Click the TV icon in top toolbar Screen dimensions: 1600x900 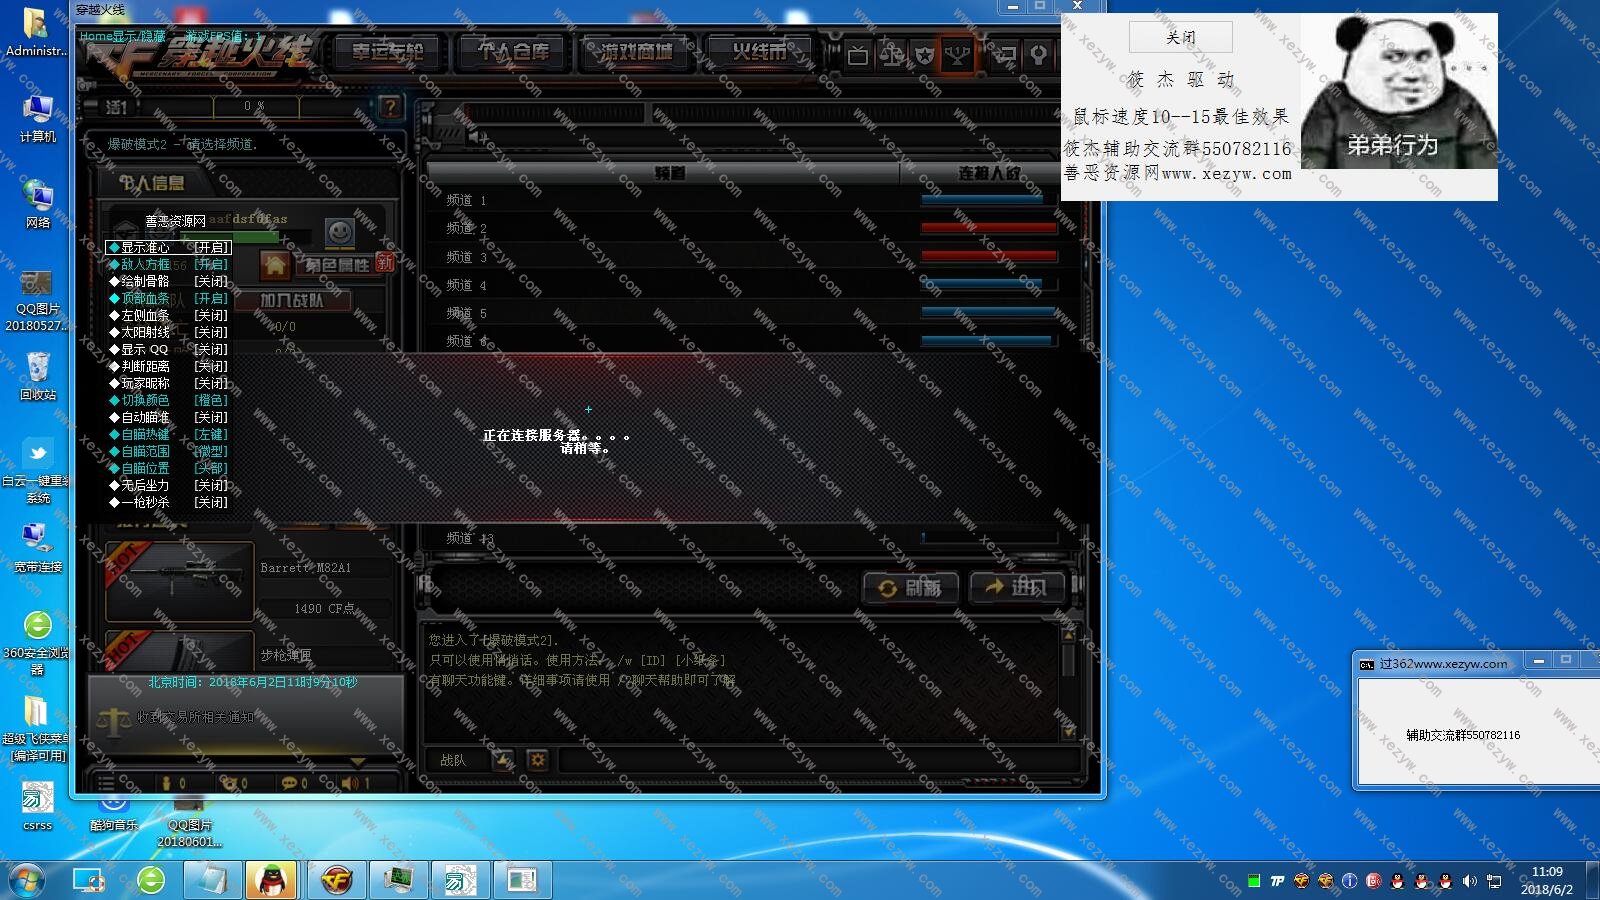858,55
